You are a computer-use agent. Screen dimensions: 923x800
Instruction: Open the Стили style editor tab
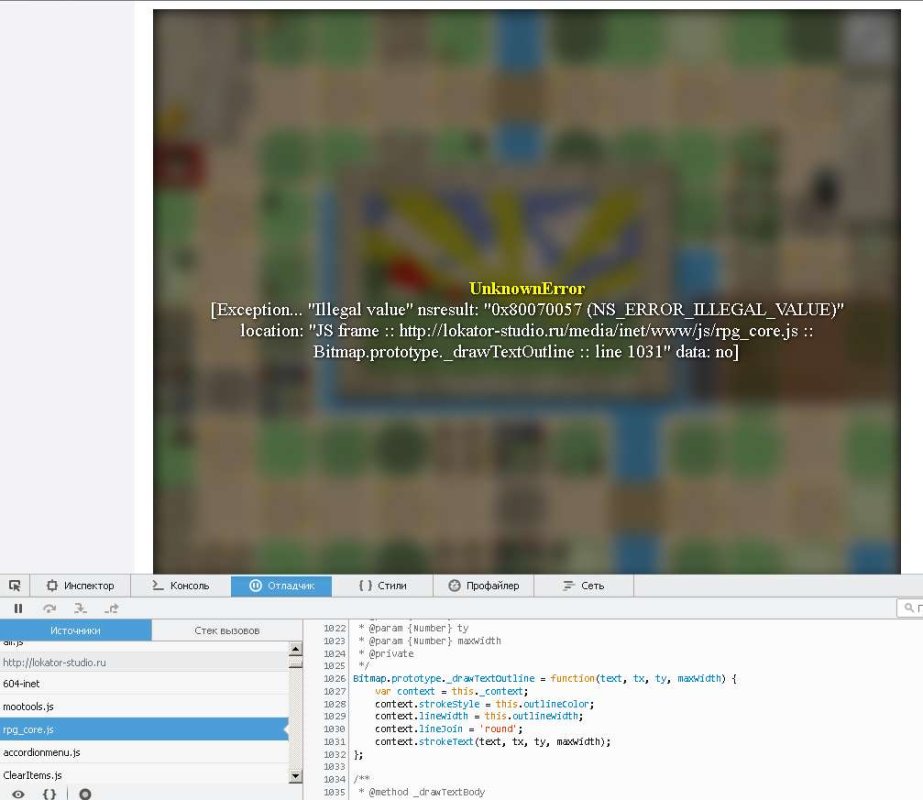[383, 586]
